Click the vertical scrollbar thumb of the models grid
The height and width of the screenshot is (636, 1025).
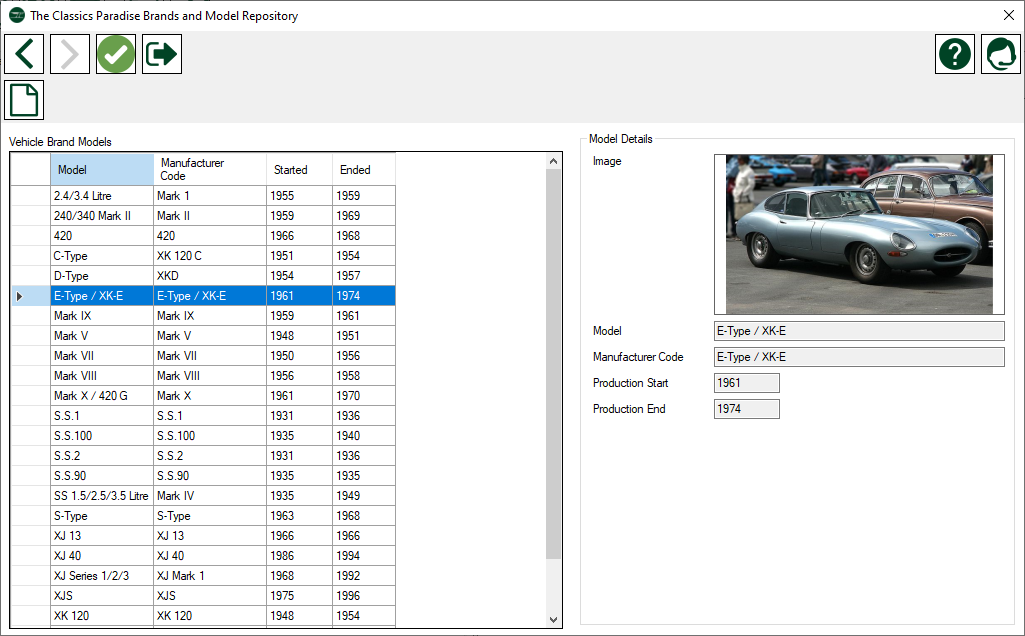coord(554,363)
